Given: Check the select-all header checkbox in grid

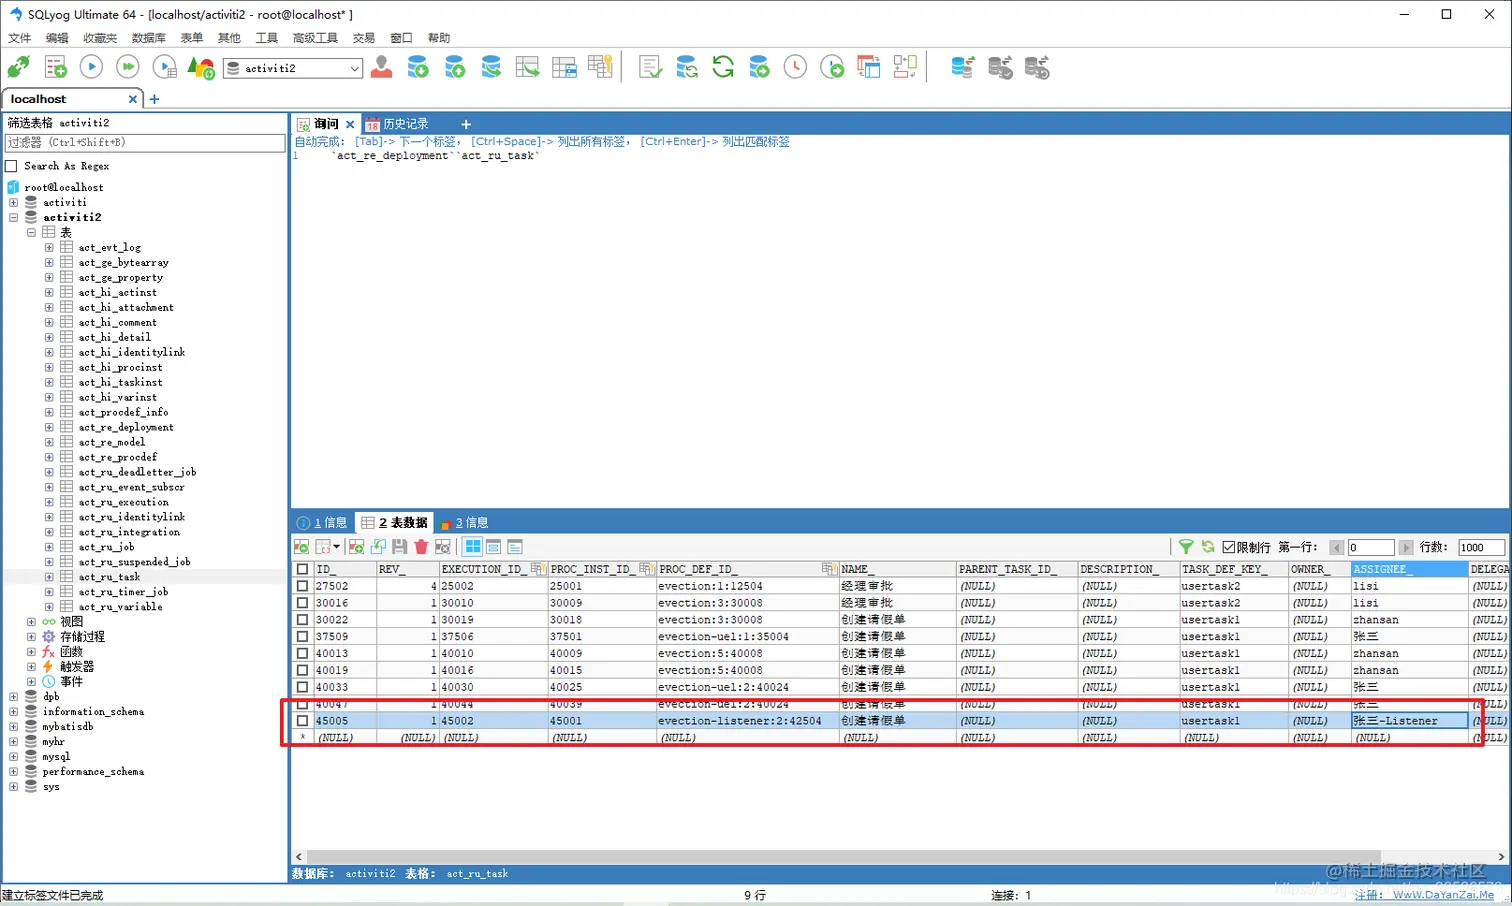Looking at the screenshot, I should tap(302, 569).
